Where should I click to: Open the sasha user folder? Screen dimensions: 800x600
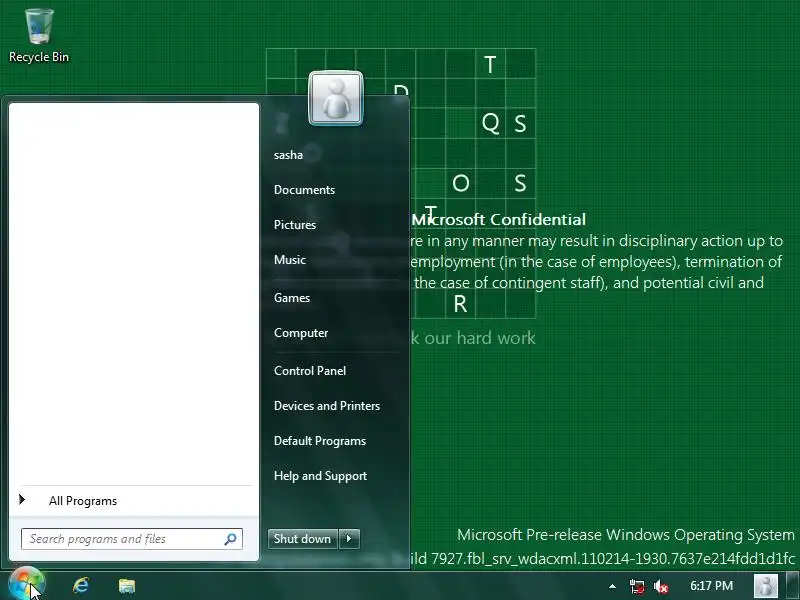288,155
